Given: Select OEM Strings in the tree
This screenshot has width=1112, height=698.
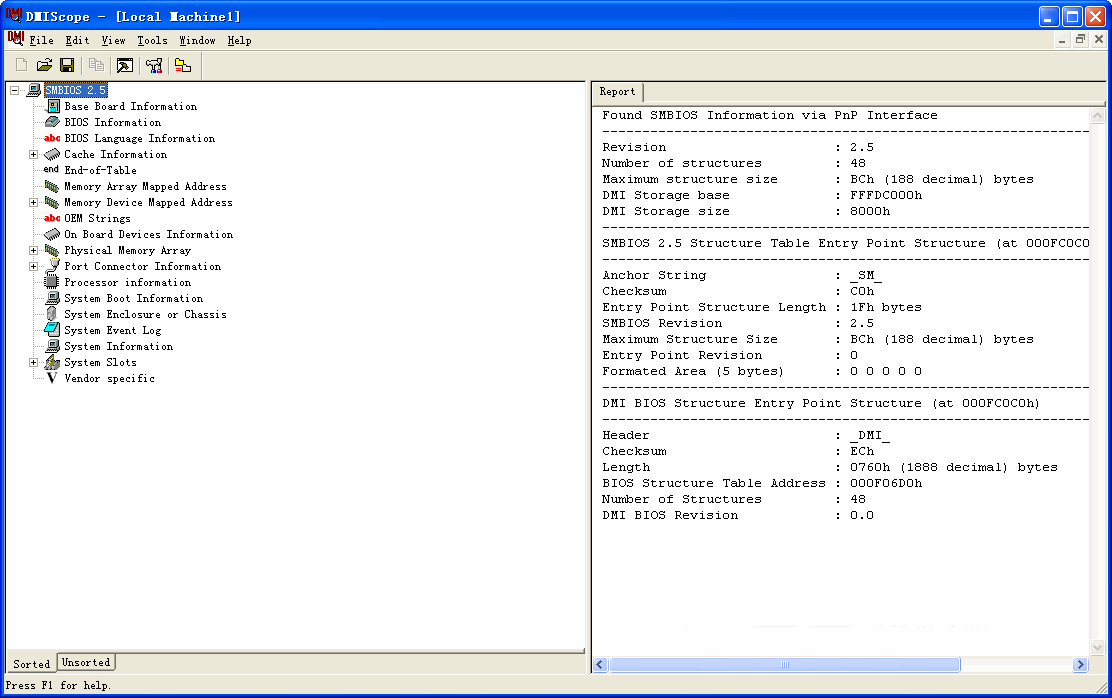Looking at the screenshot, I should pos(97,218).
